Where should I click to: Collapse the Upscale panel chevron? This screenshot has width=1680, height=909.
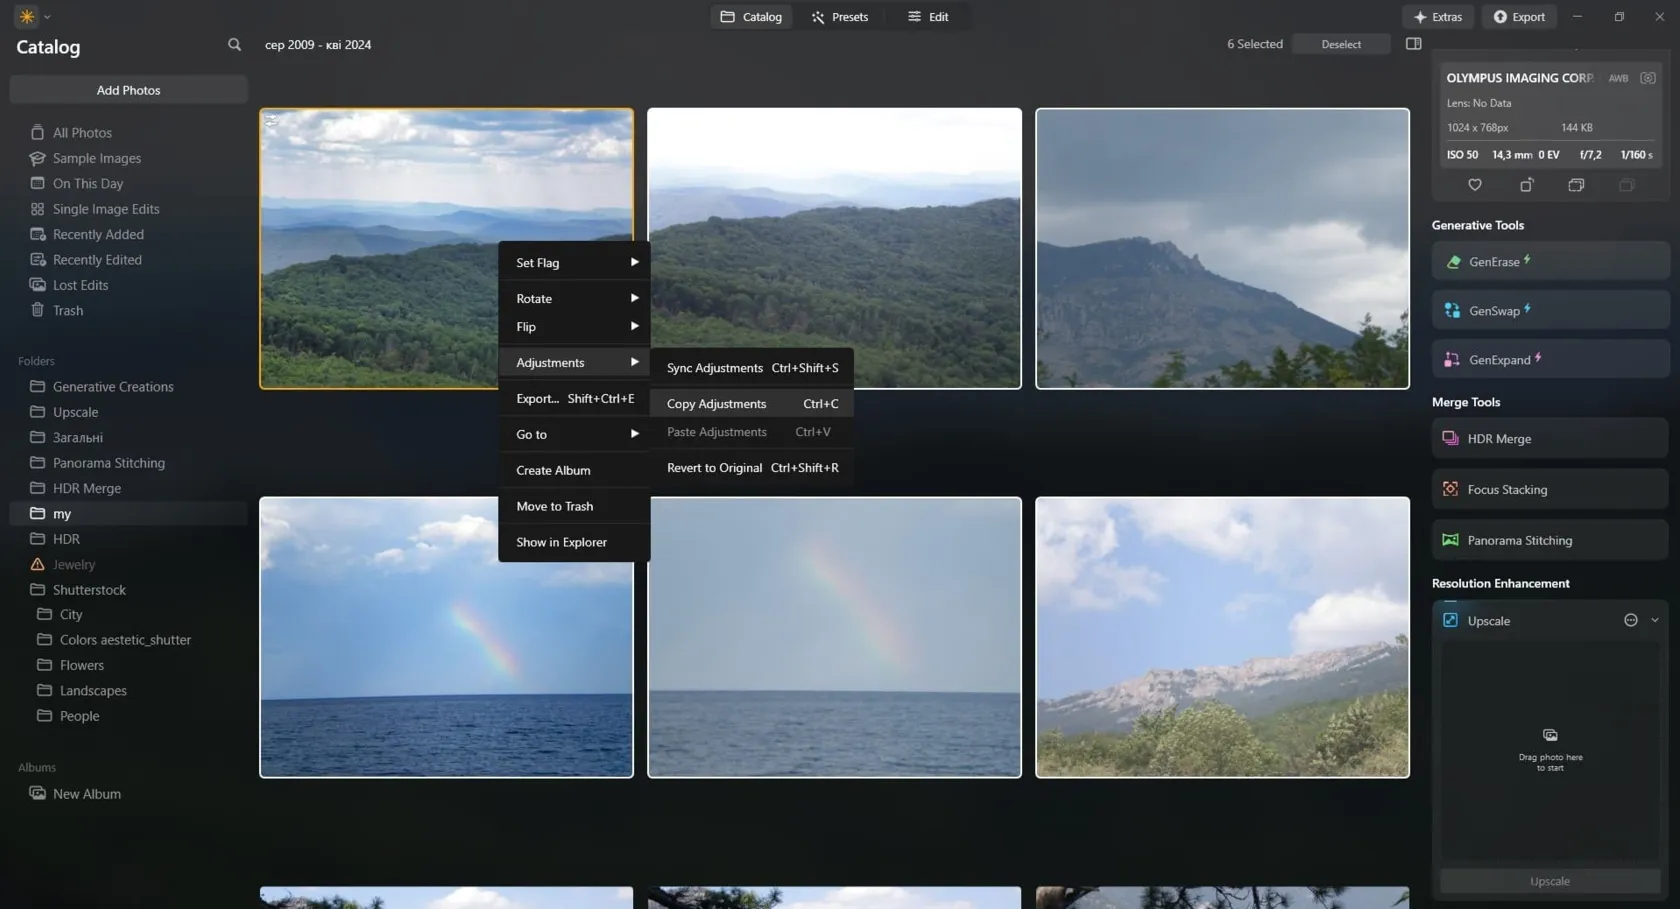[x=1655, y=621]
